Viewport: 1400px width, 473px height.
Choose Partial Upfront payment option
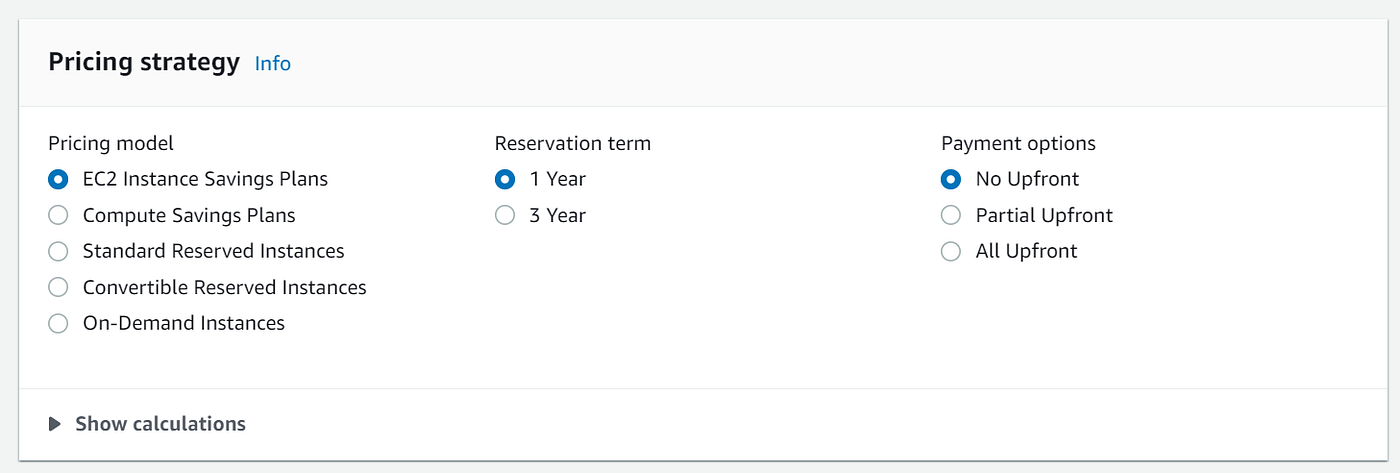[951, 216]
